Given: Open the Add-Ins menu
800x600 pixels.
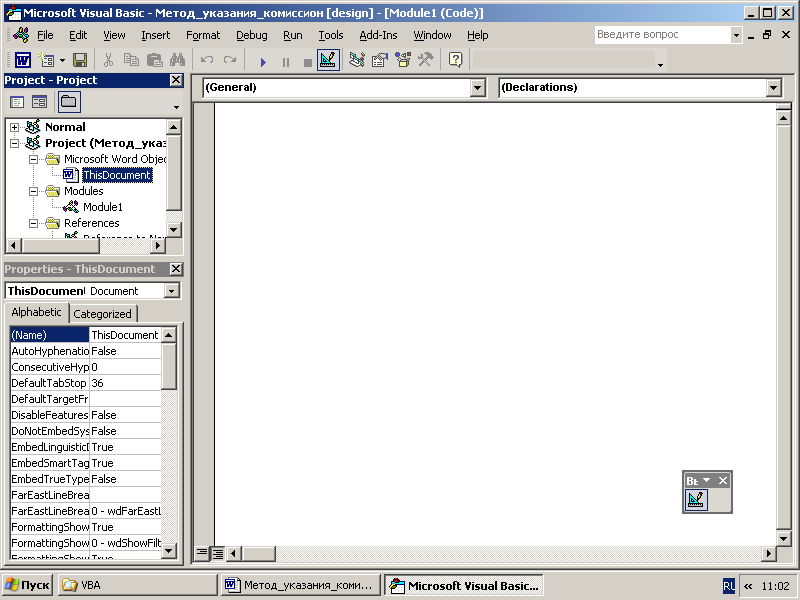Looking at the screenshot, I should click(x=378, y=35).
